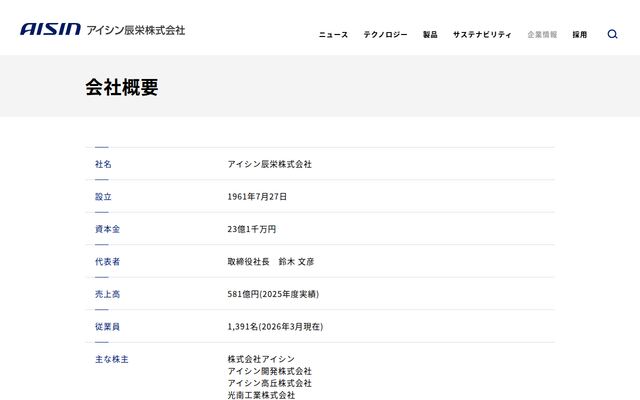Select shareholder アイシン高丘株式会社
This screenshot has height=400, width=640.
tap(269, 383)
